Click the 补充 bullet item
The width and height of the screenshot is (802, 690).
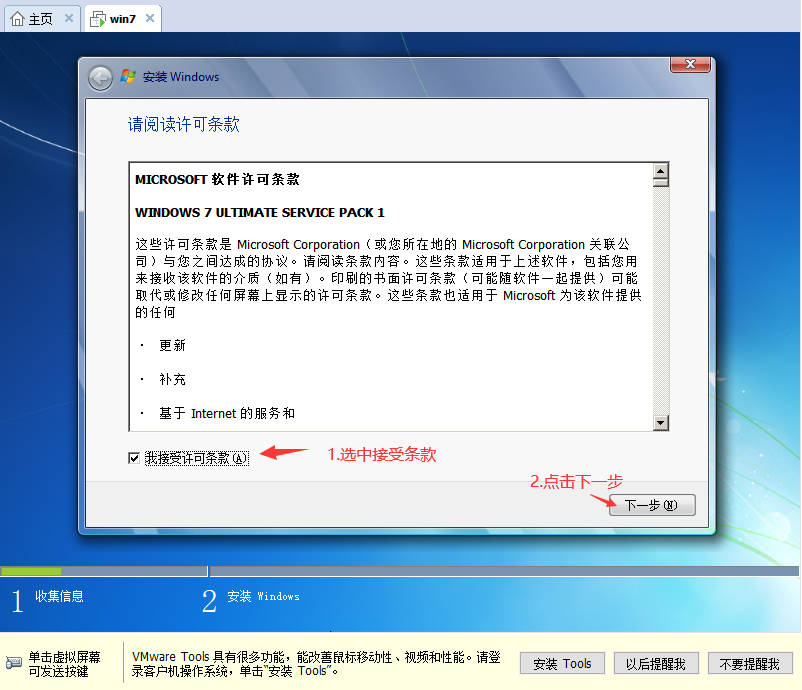[x=172, y=380]
